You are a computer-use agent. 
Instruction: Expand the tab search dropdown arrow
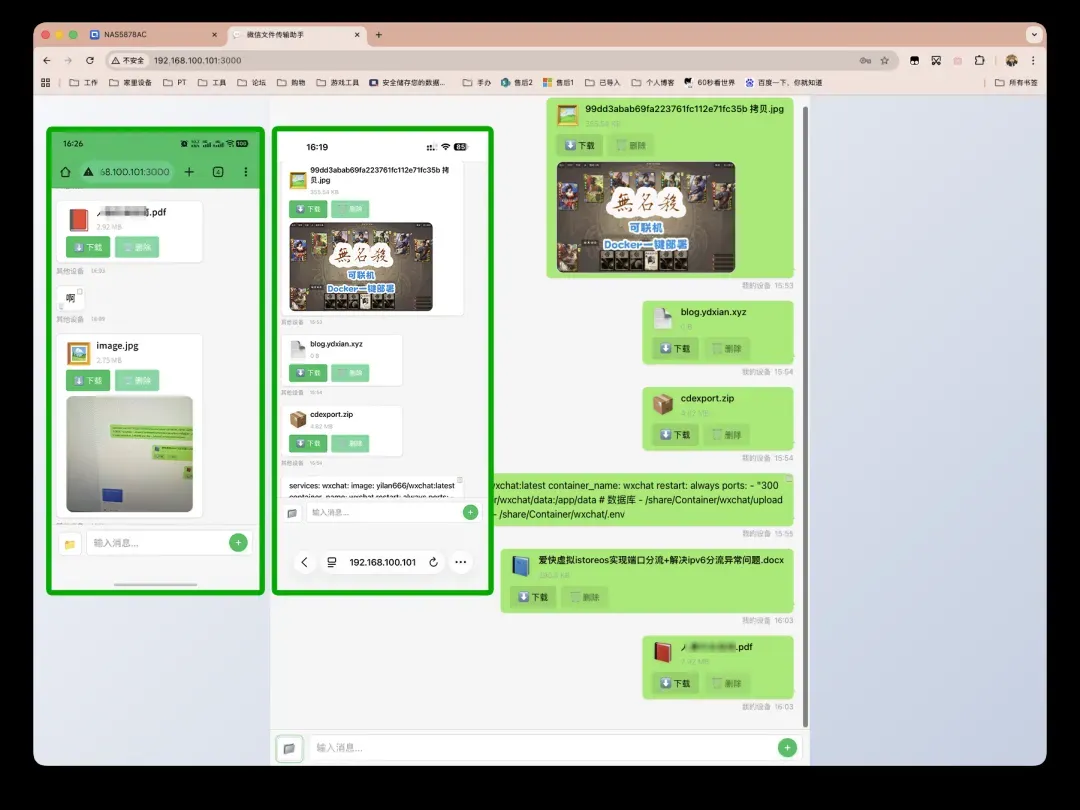[1034, 34]
